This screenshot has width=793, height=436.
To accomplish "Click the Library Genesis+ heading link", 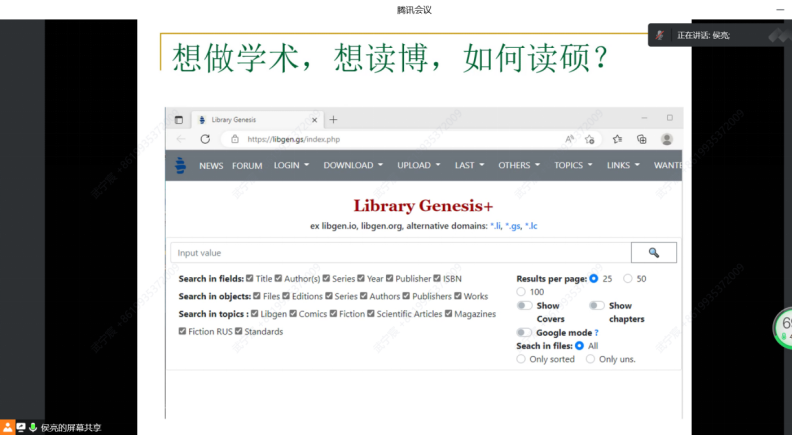I will [x=423, y=206].
